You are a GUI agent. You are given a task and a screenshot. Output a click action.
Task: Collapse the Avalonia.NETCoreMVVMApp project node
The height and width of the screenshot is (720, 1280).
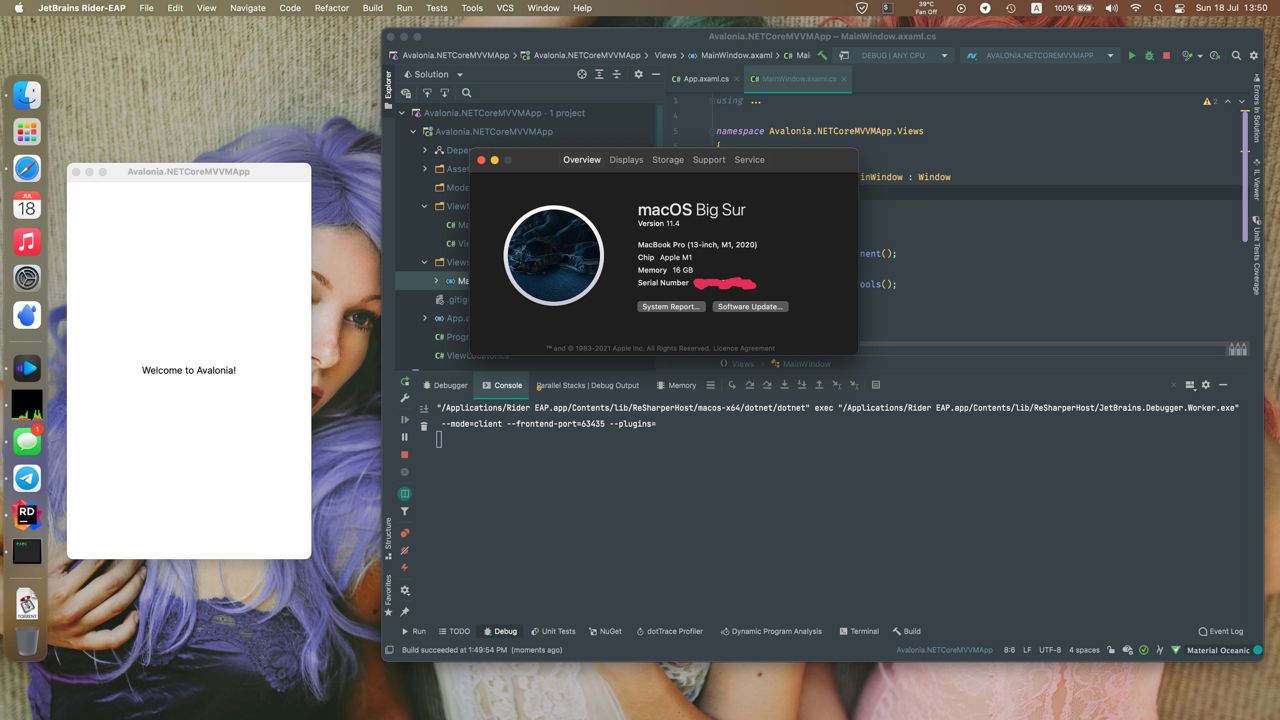412,132
